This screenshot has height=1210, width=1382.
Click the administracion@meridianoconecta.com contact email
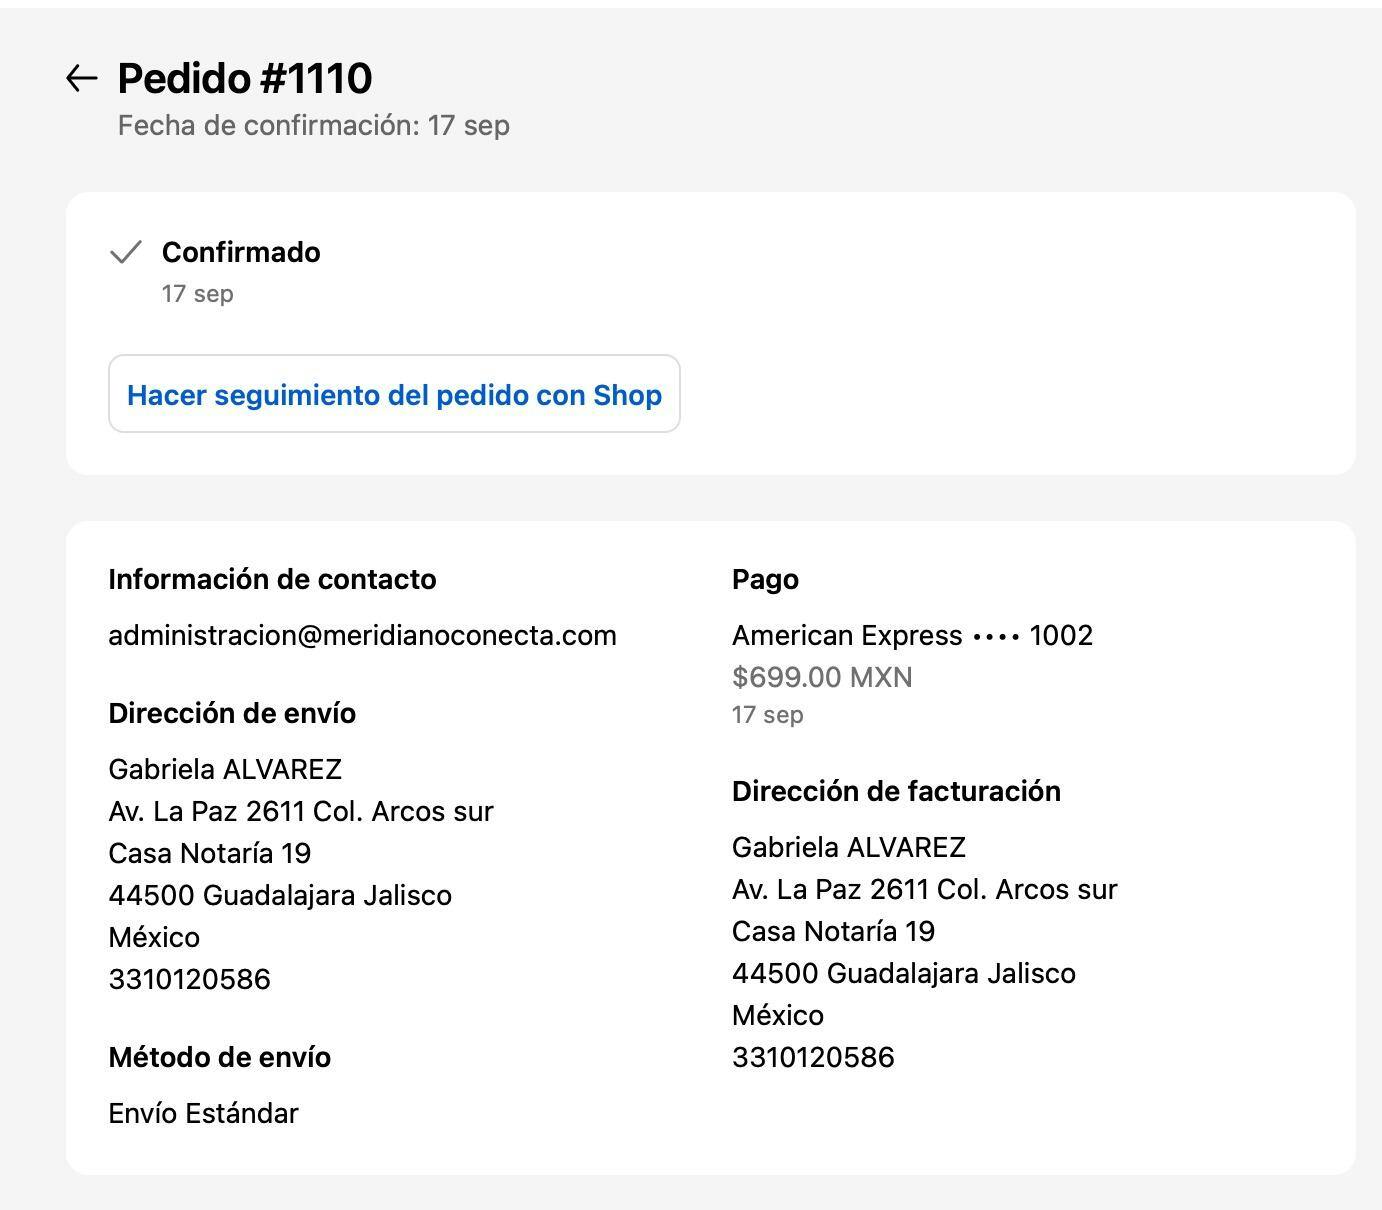point(362,635)
